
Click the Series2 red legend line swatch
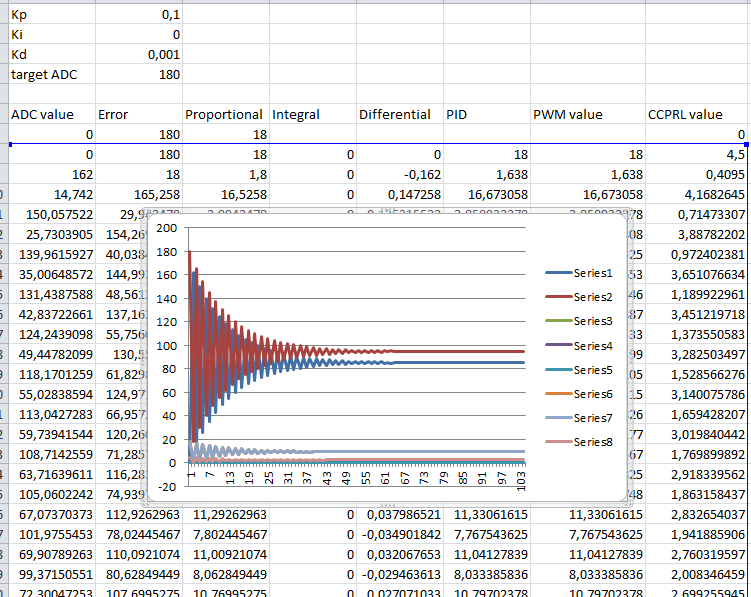tap(557, 297)
